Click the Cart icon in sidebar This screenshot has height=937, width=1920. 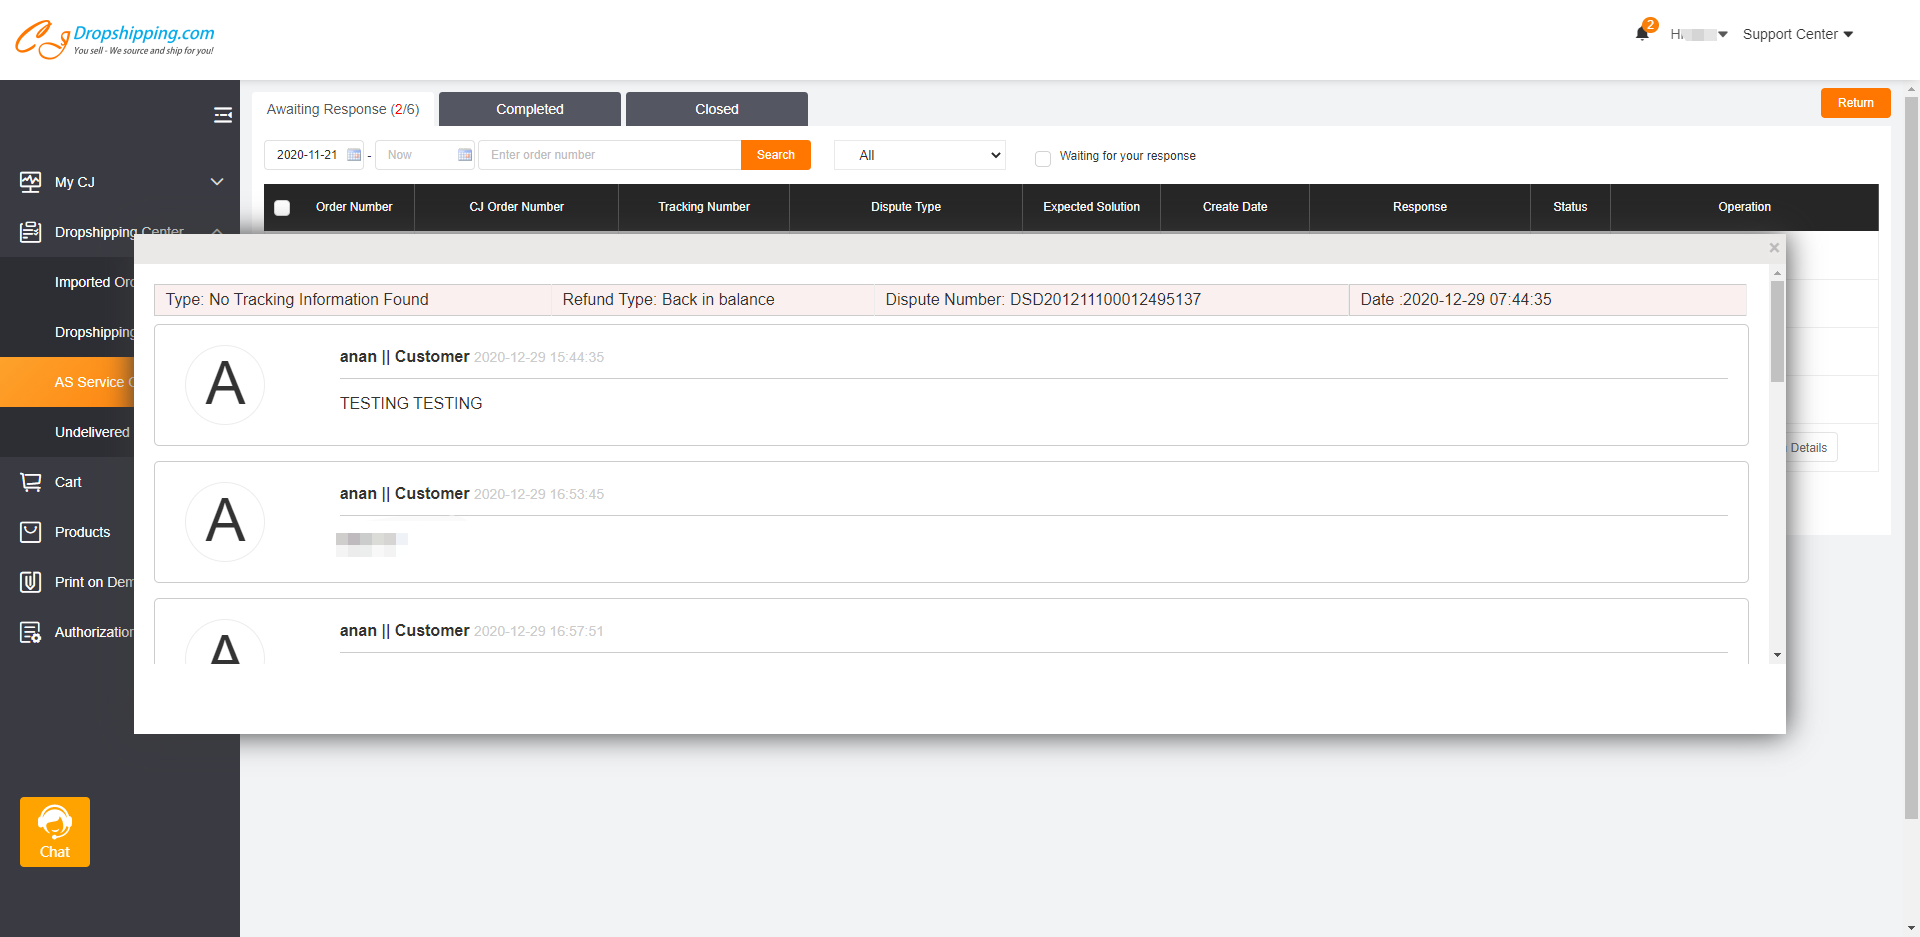(x=31, y=482)
